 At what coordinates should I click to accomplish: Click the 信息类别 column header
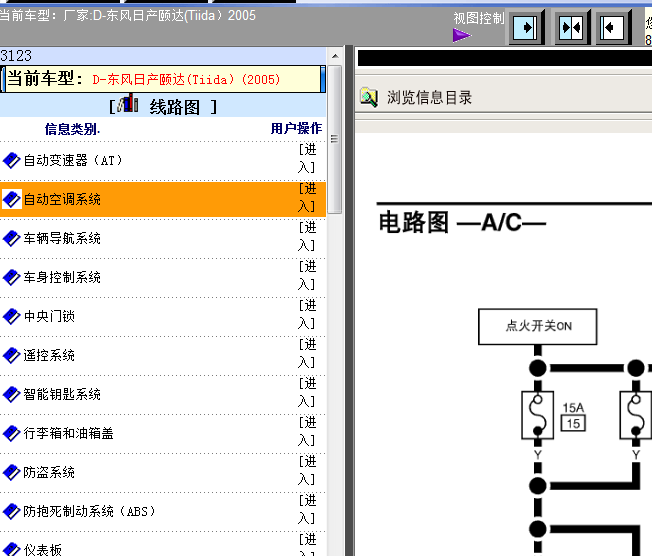click(x=72, y=129)
